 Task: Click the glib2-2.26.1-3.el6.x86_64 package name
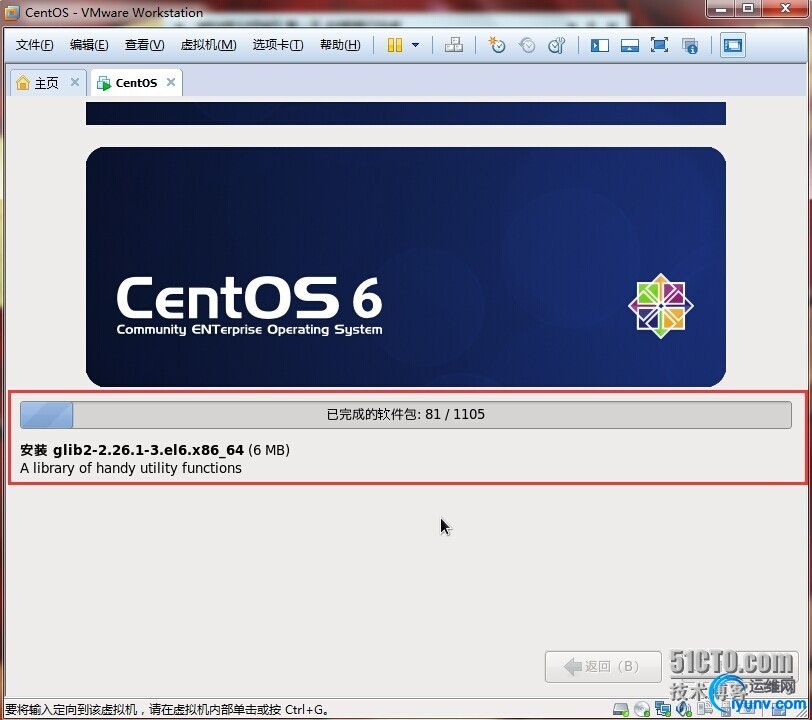click(x=148, y=450)
